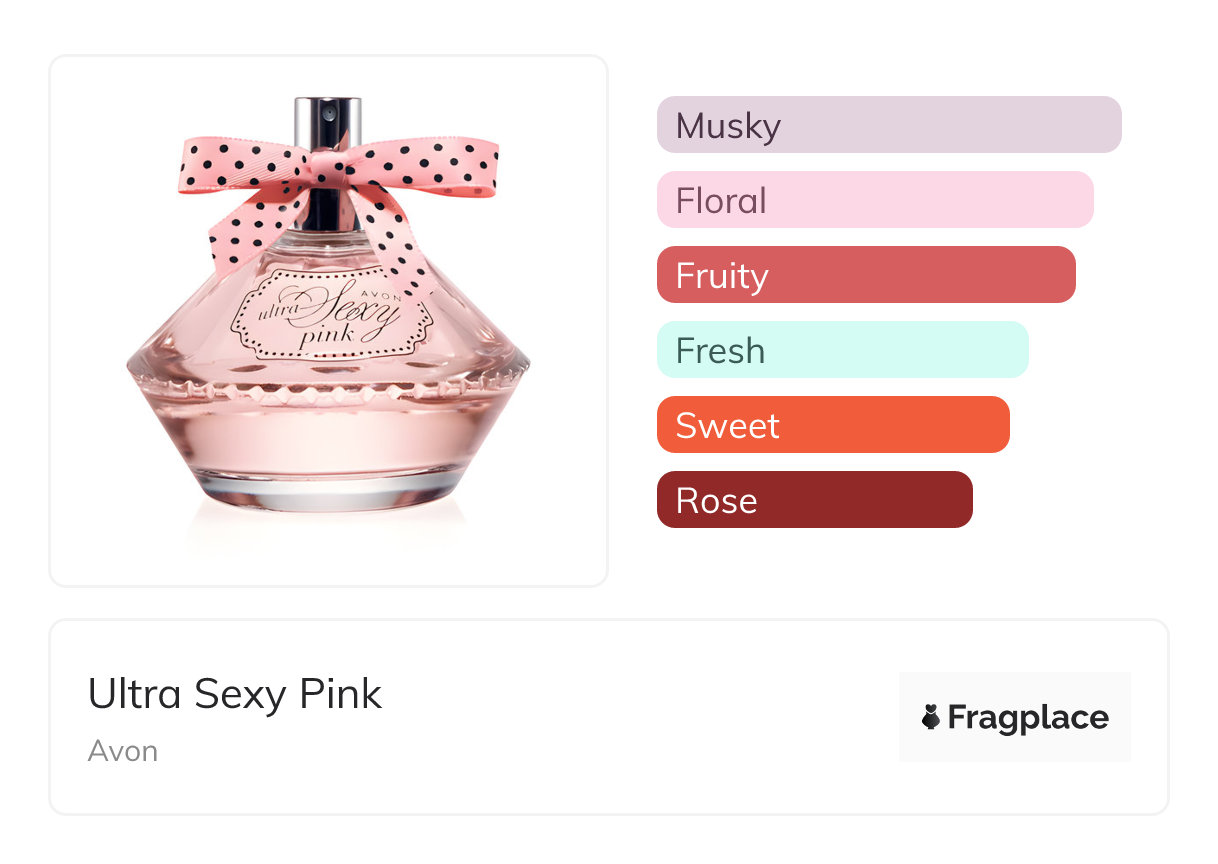Select the mint Fresh accord bar
Image resolution: width=1218 pixels, height=864 pixels.
[842, 350]
